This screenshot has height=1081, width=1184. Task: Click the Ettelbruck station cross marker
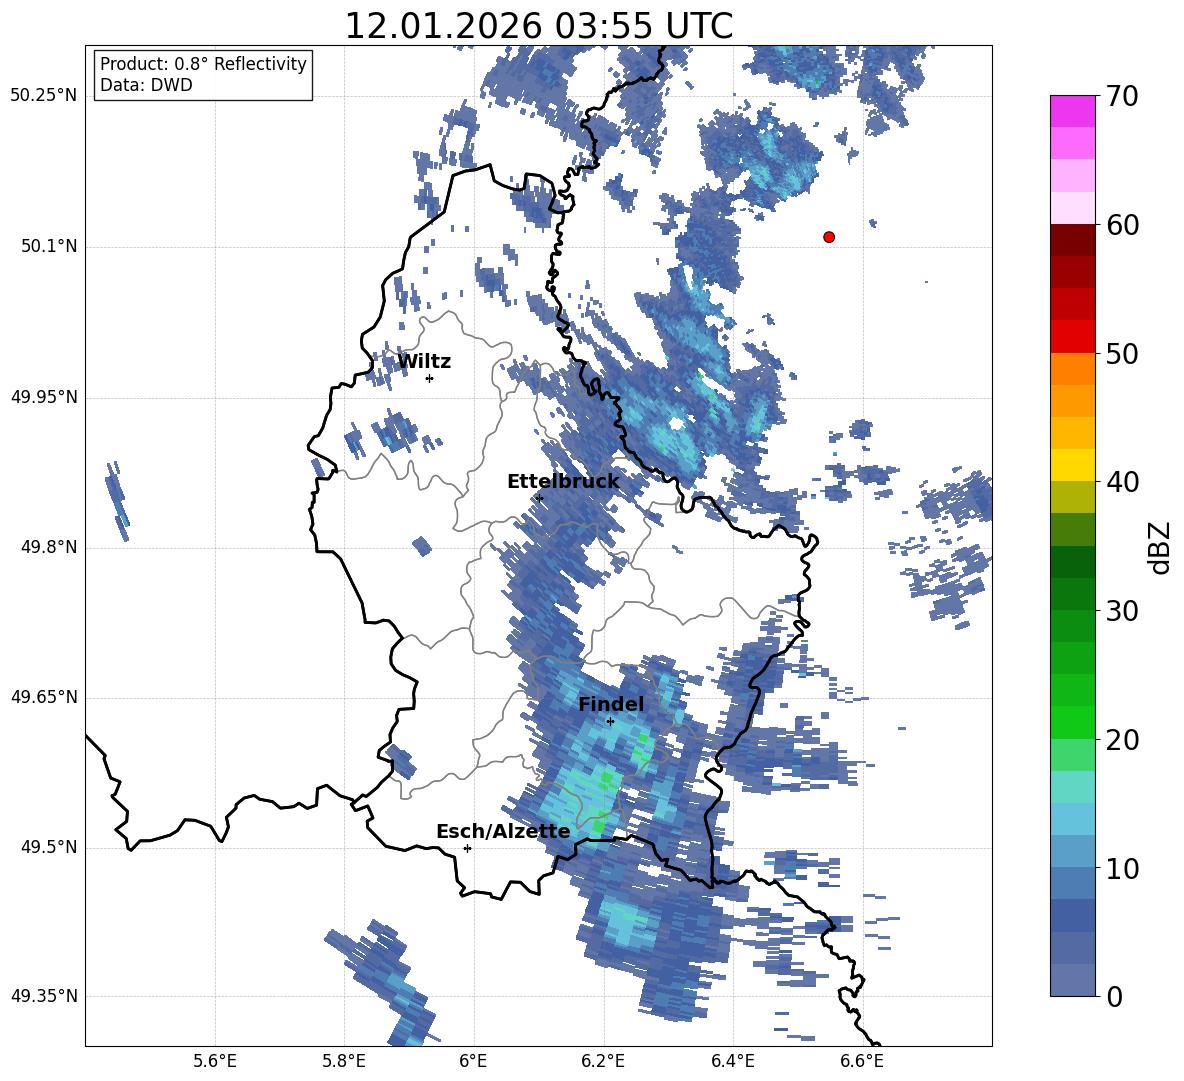coord(539,498)
